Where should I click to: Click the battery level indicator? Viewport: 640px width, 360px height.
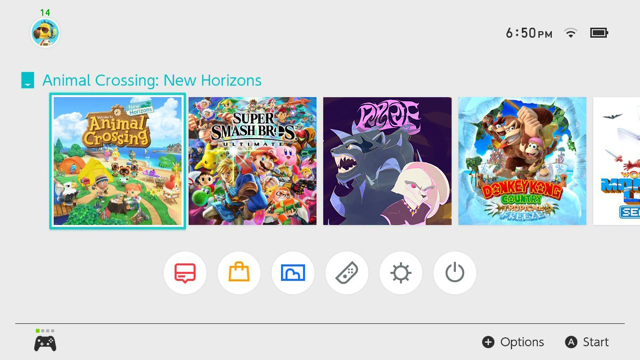(599, 33)
